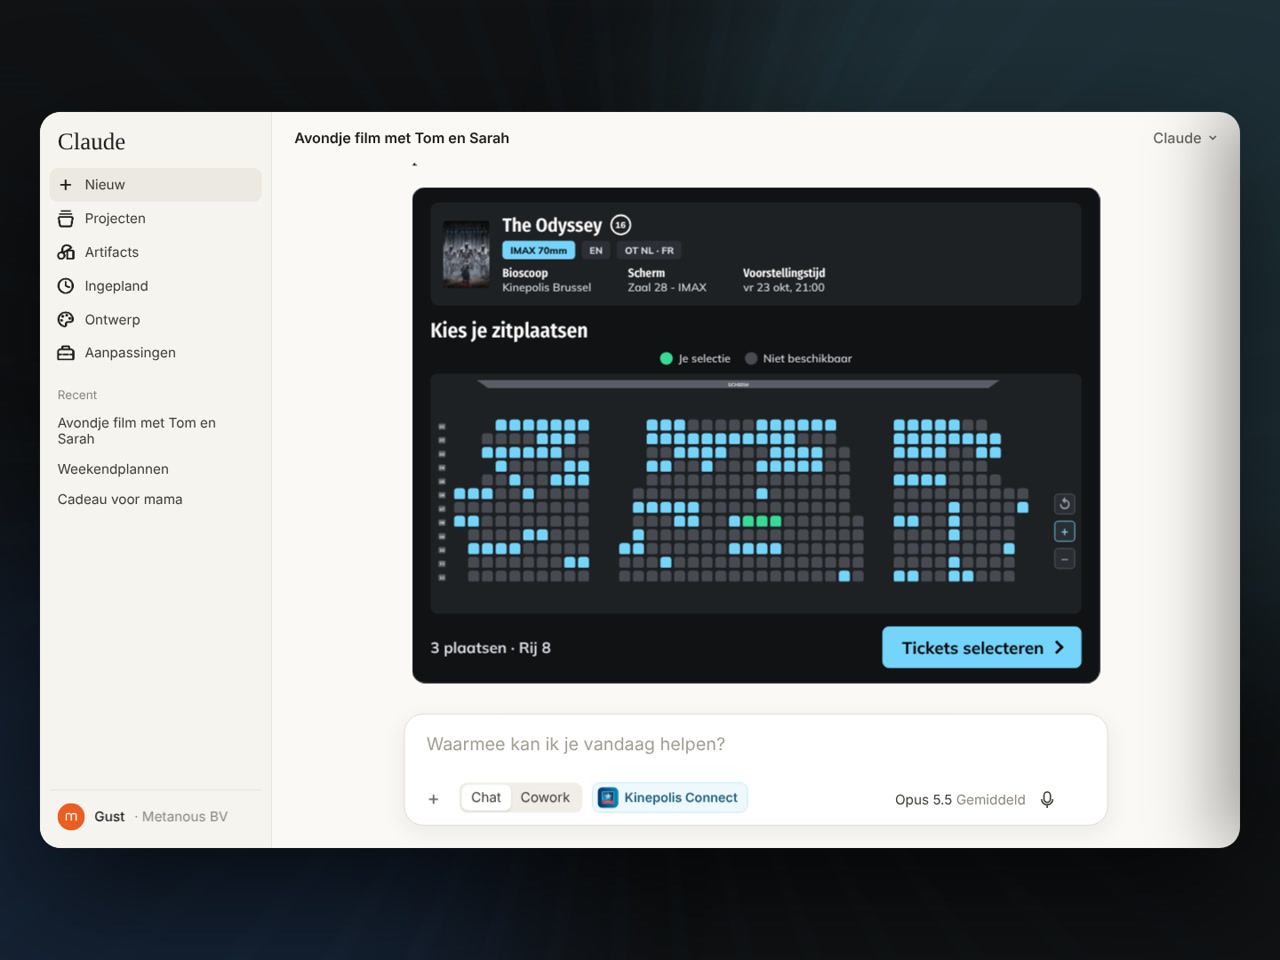Click the Tickets selecteren button
The height and width of the screenshot is (960, 1280).
click(x=982, y=648)
